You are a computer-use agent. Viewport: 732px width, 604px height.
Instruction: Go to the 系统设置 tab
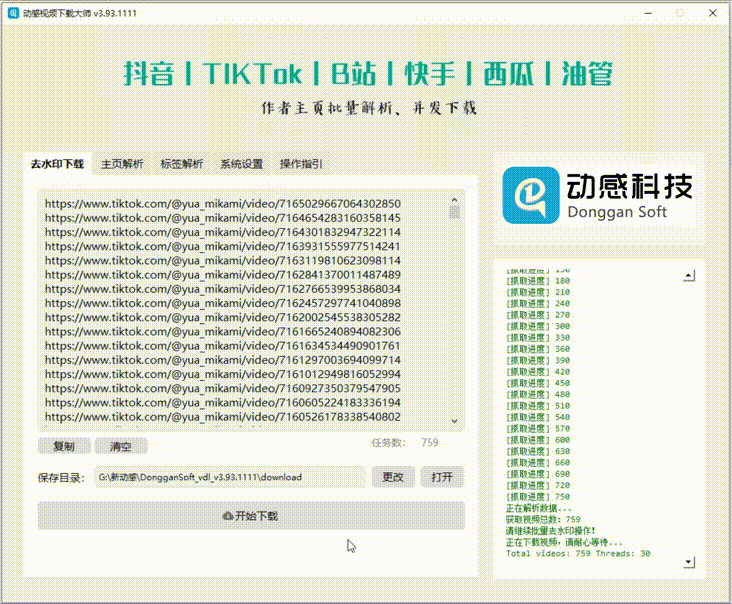tap(241, 164)
